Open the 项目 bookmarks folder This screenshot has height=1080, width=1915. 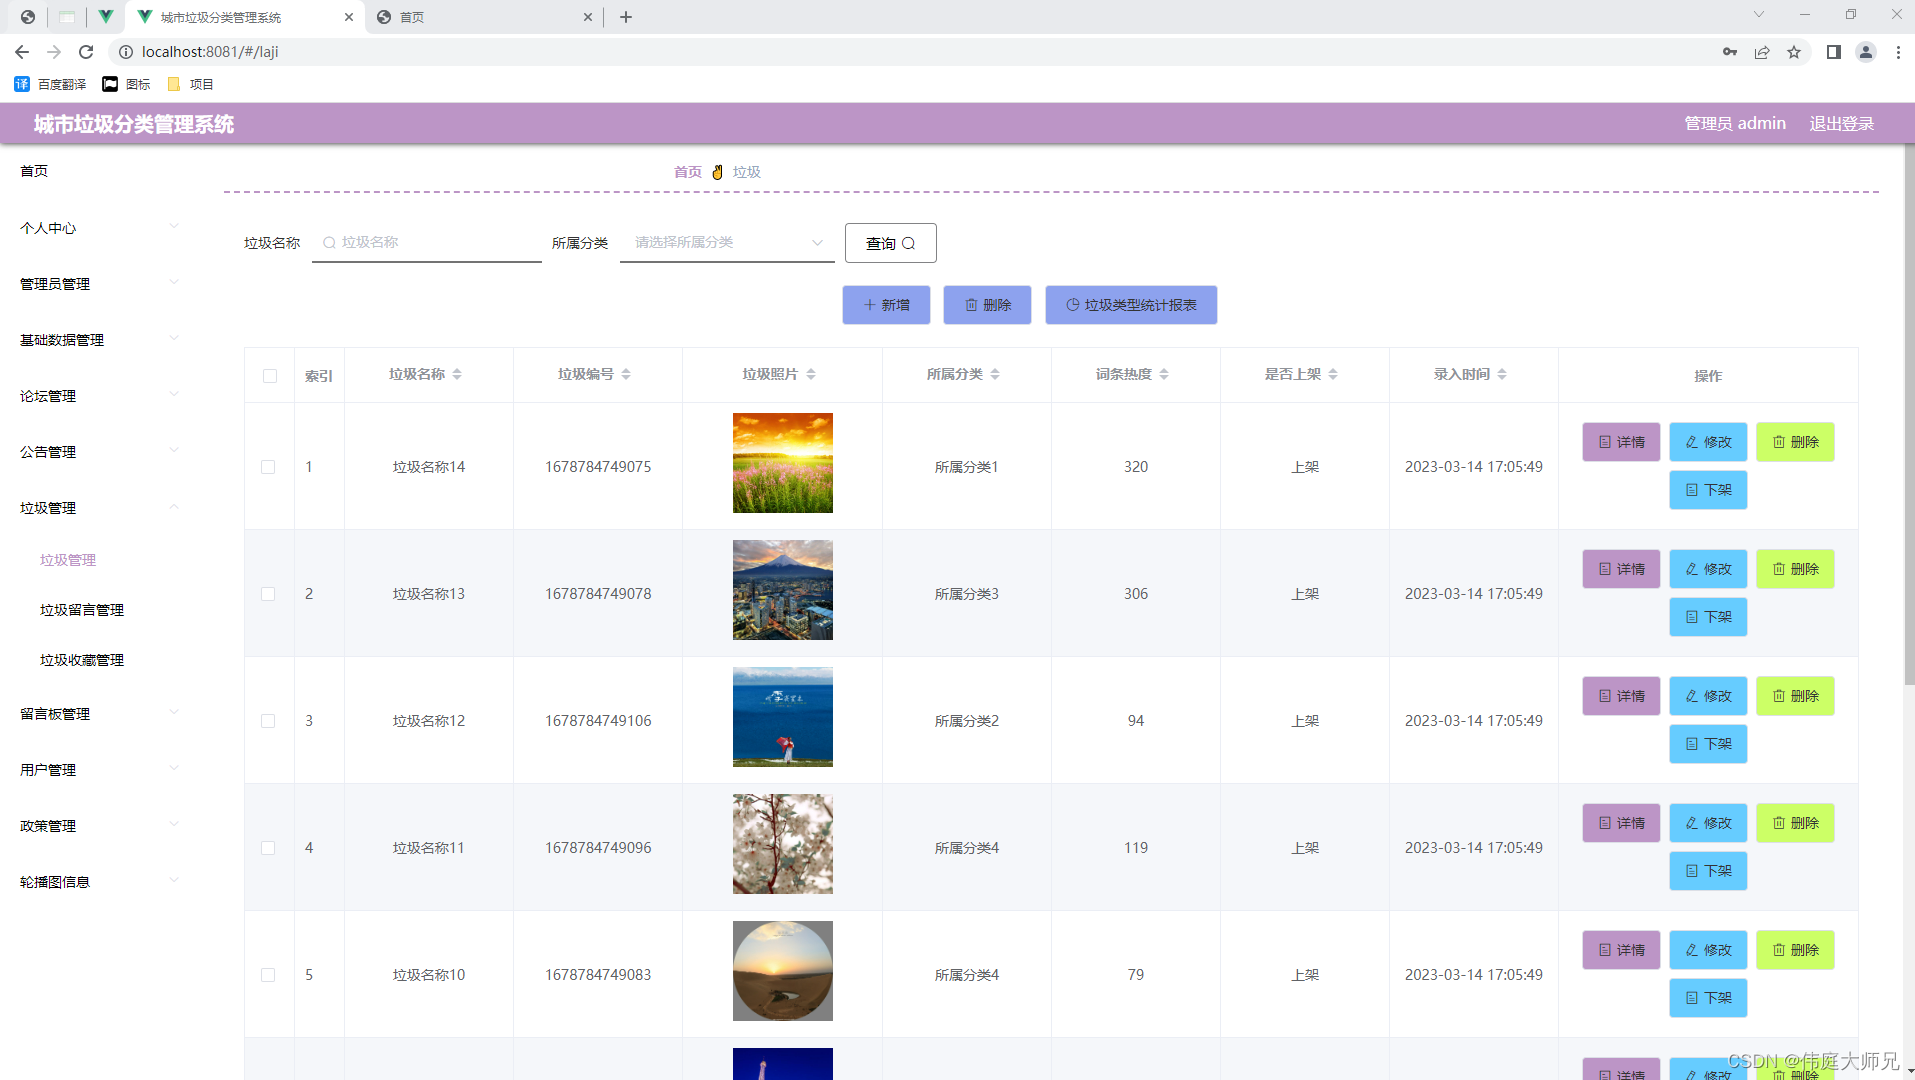tap(191, 84)
